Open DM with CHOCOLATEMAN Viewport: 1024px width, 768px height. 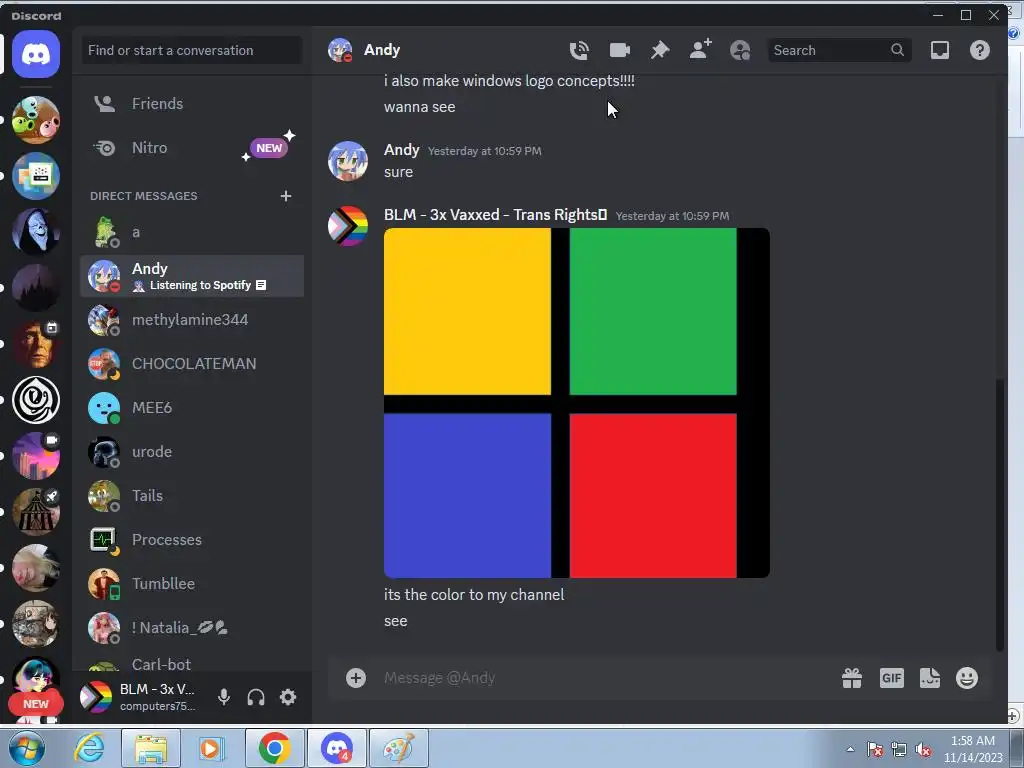click(192, 364)
